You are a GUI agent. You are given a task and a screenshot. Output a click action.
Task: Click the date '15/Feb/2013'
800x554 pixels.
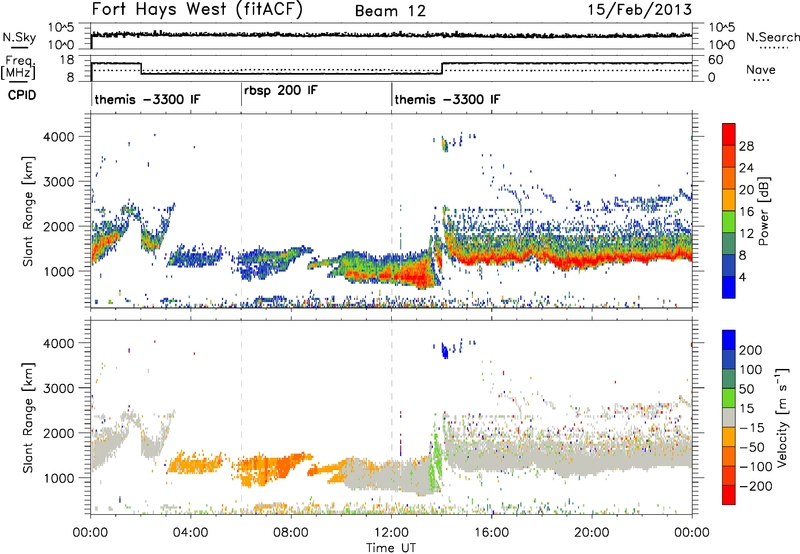(640, 10)
